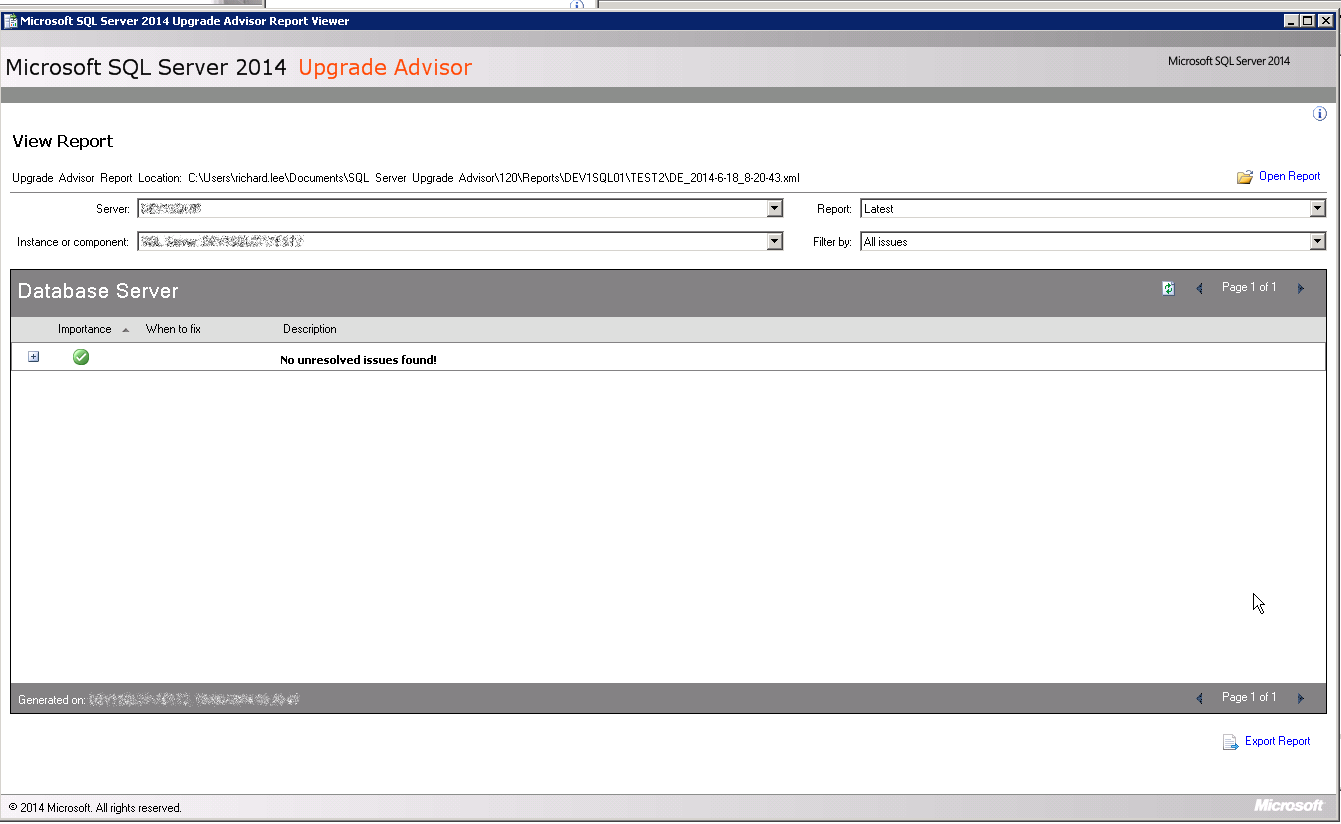Click the top Page 1 of 1 label

coord(1249,287)
